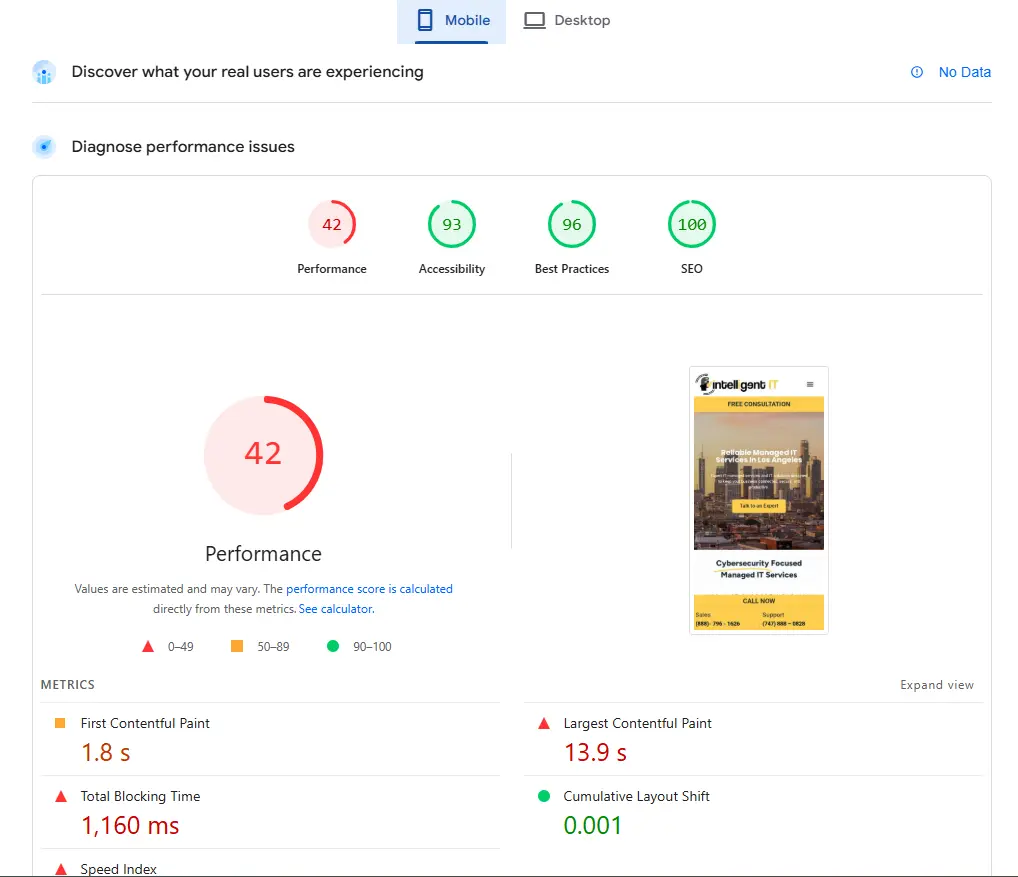The image size is (1018, 877).
Task: Click the orange square icon for First Contentful Paint
Action: click(x=60, y=723)
